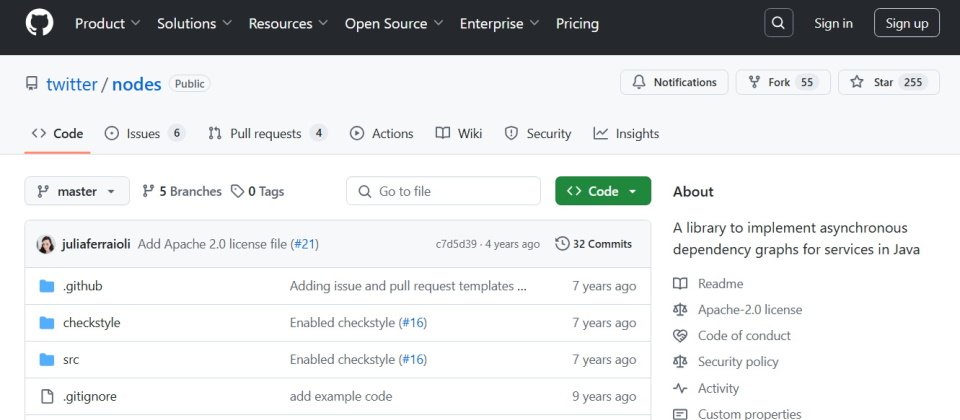Screen dimensions: 960x420
Task: Open the Custom properties link
Action: 750,414
